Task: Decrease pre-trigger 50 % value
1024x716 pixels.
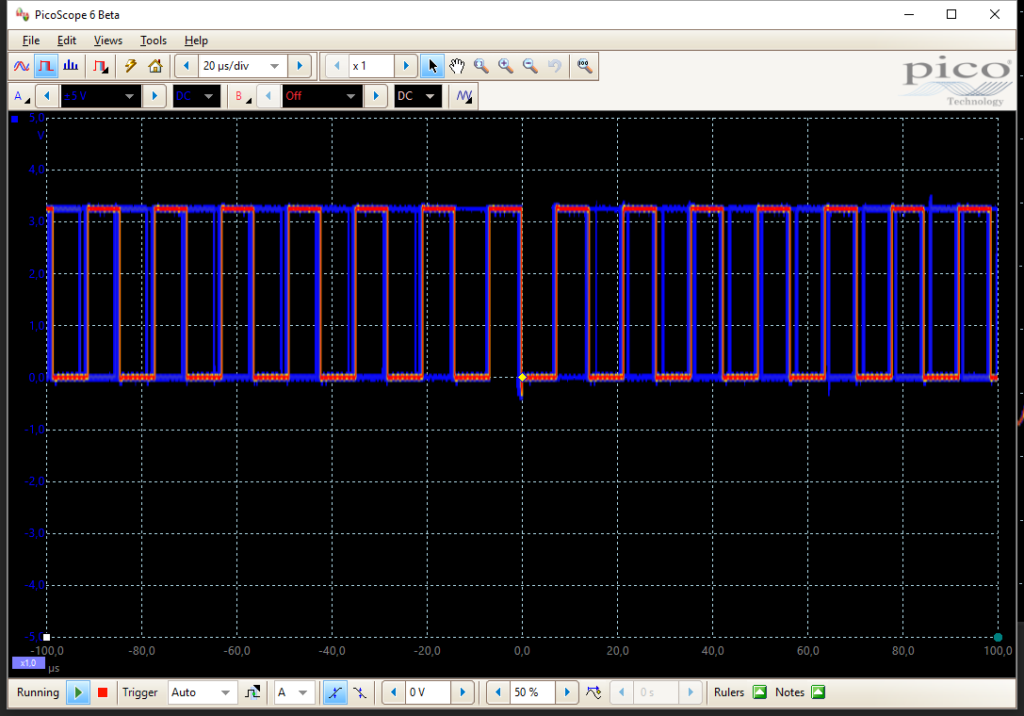Action: 498,692
